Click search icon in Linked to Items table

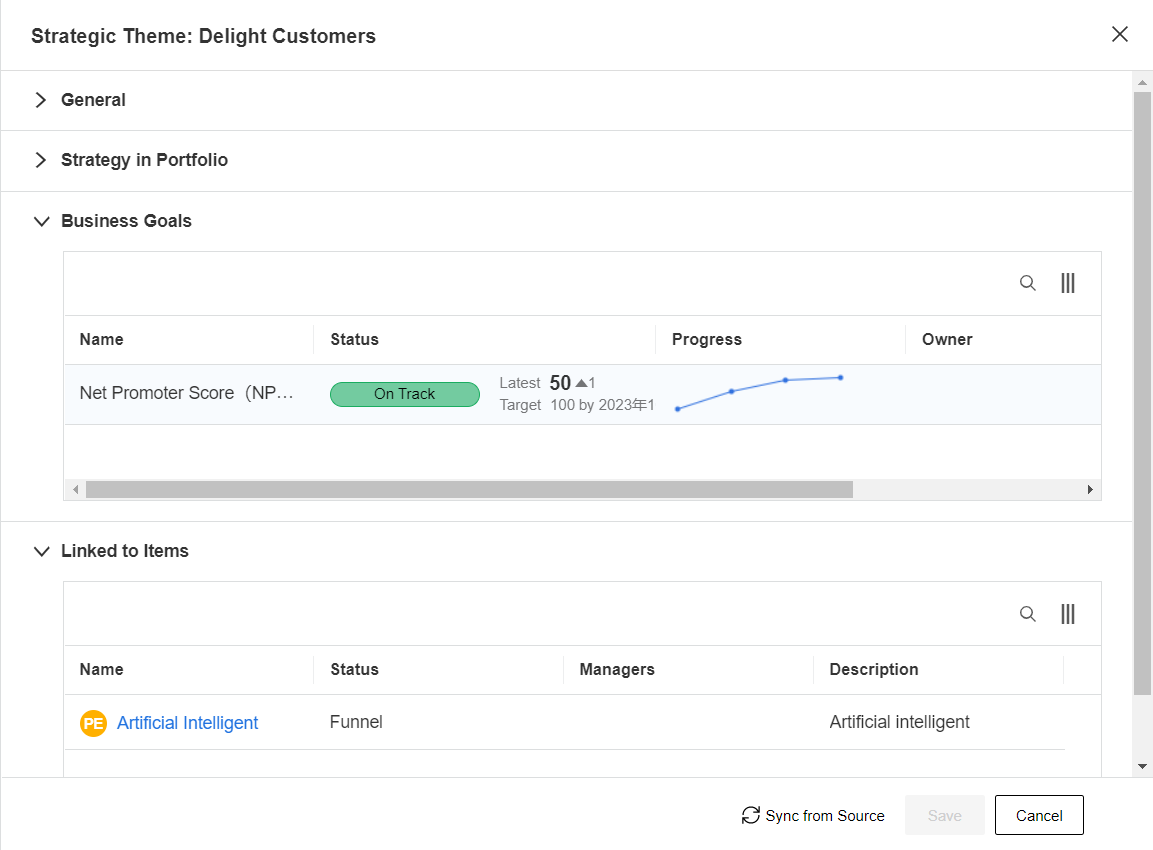[x=1027, y=614]
